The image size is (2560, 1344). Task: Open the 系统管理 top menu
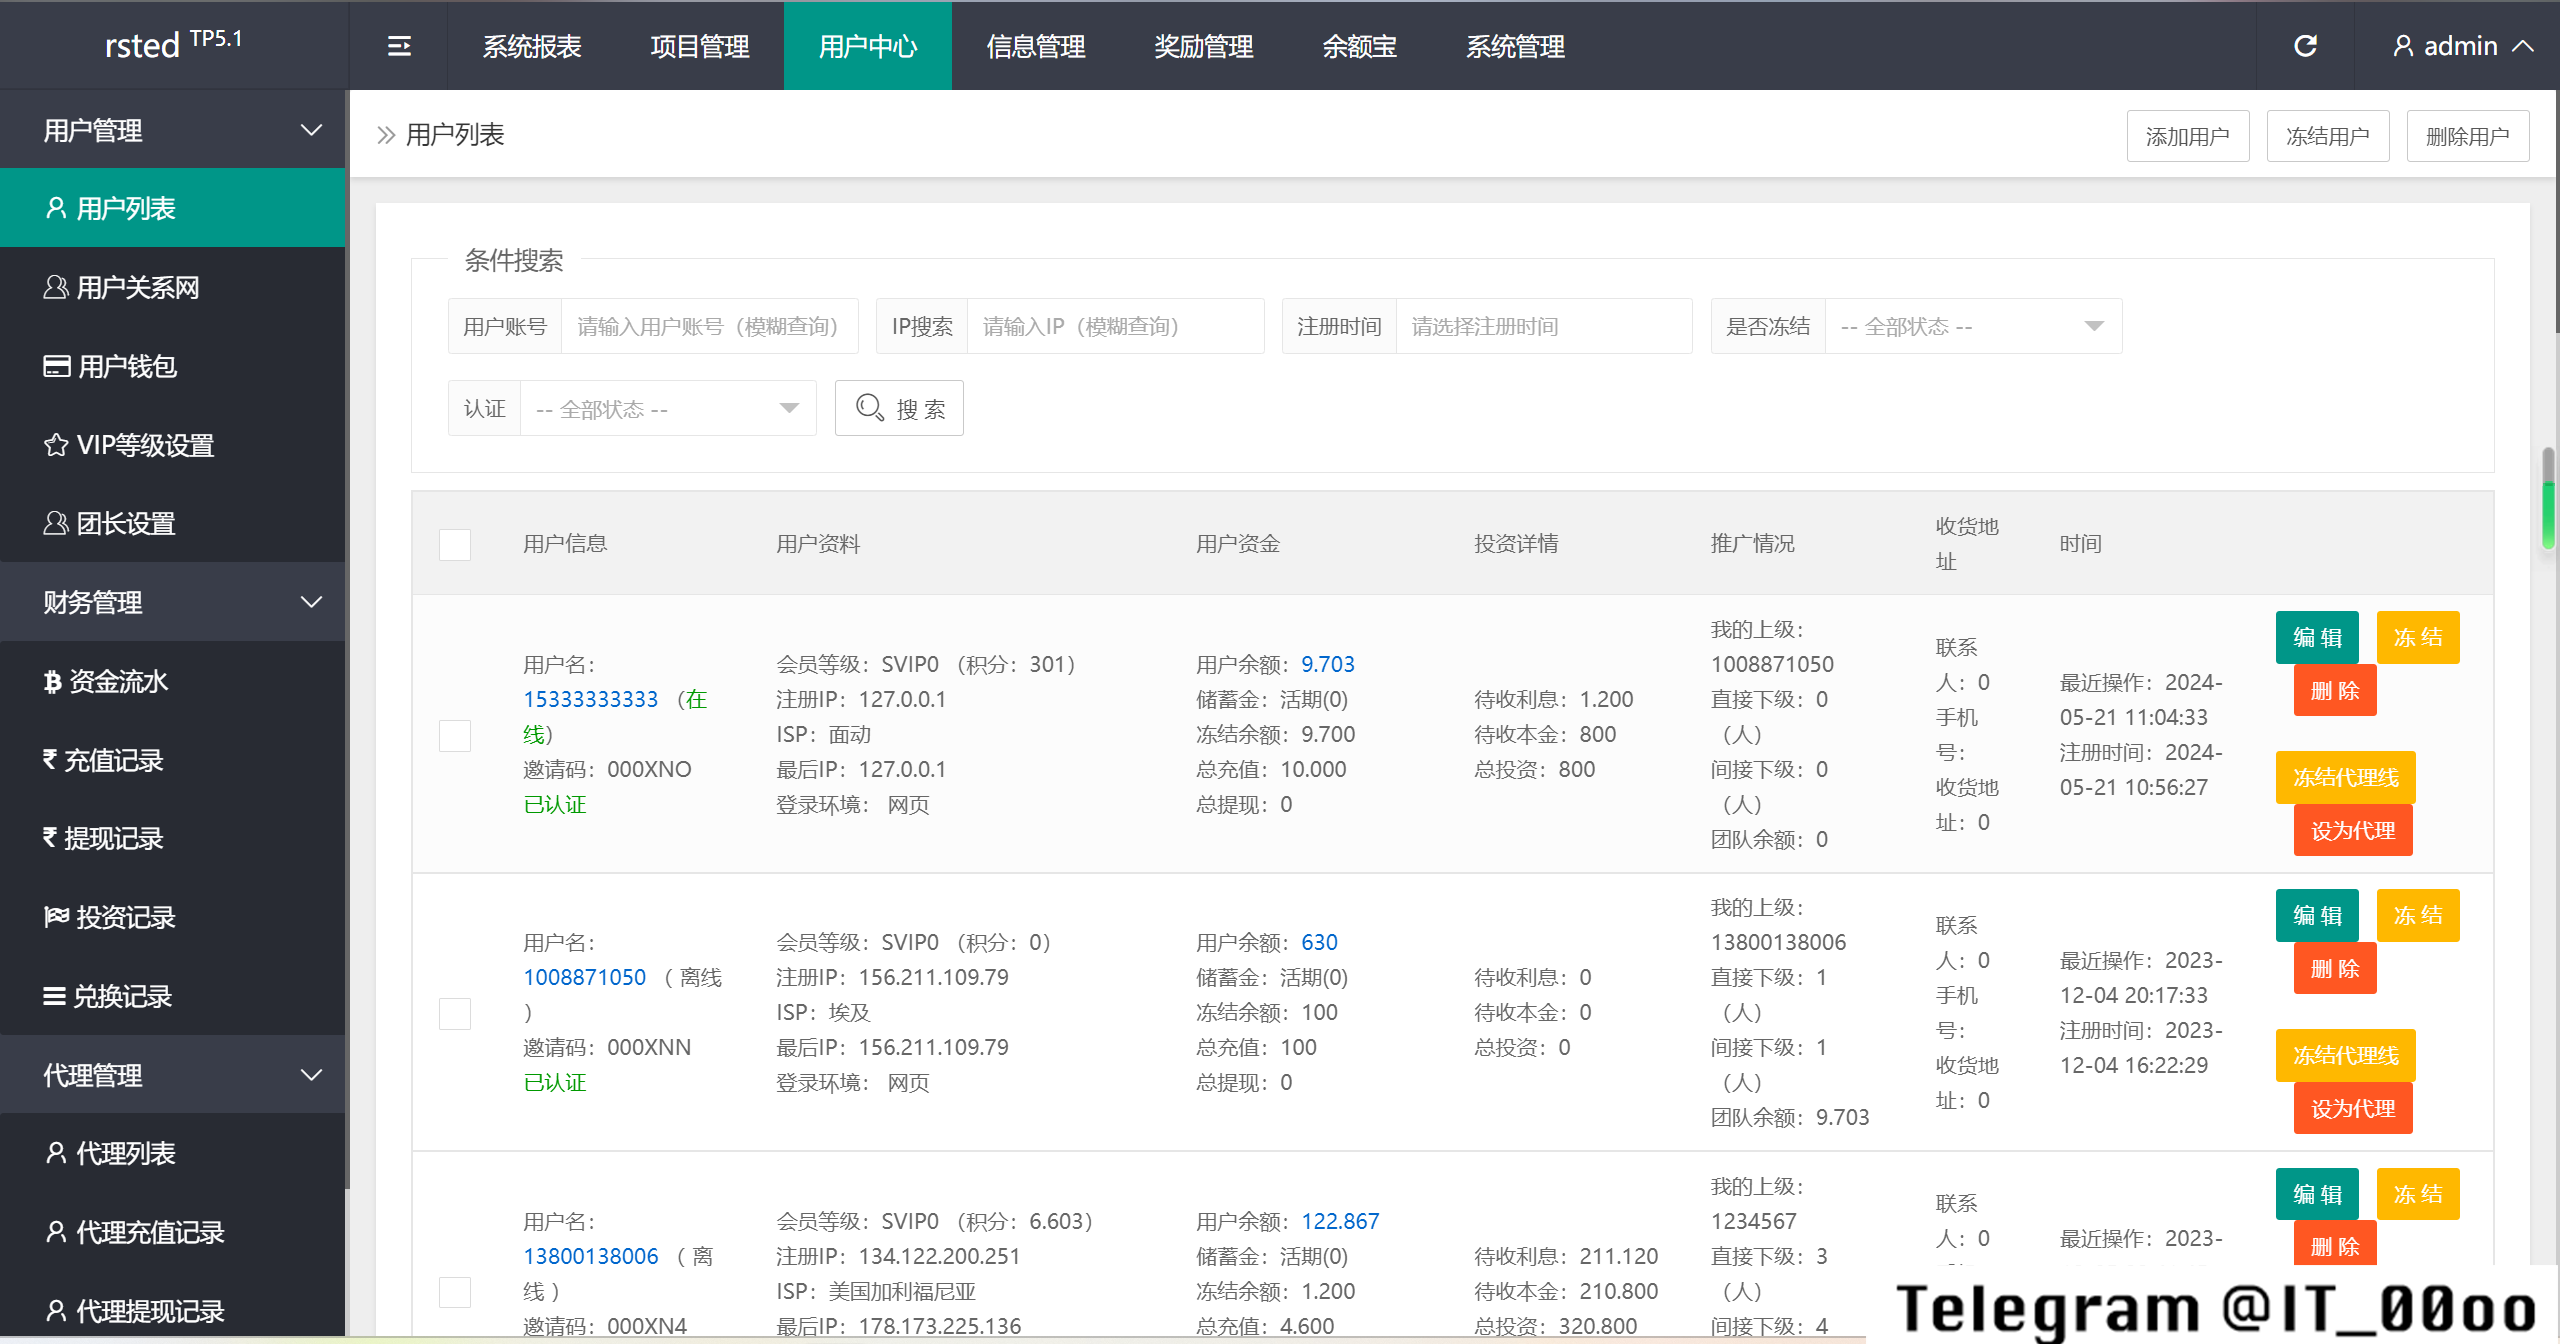pos(1516,46)
